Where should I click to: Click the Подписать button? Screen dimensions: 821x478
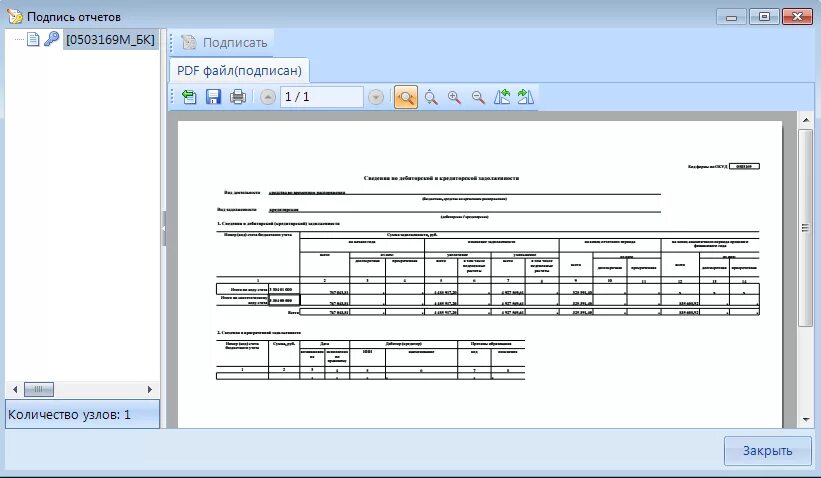pyautogui.click(x=225, y=42)
